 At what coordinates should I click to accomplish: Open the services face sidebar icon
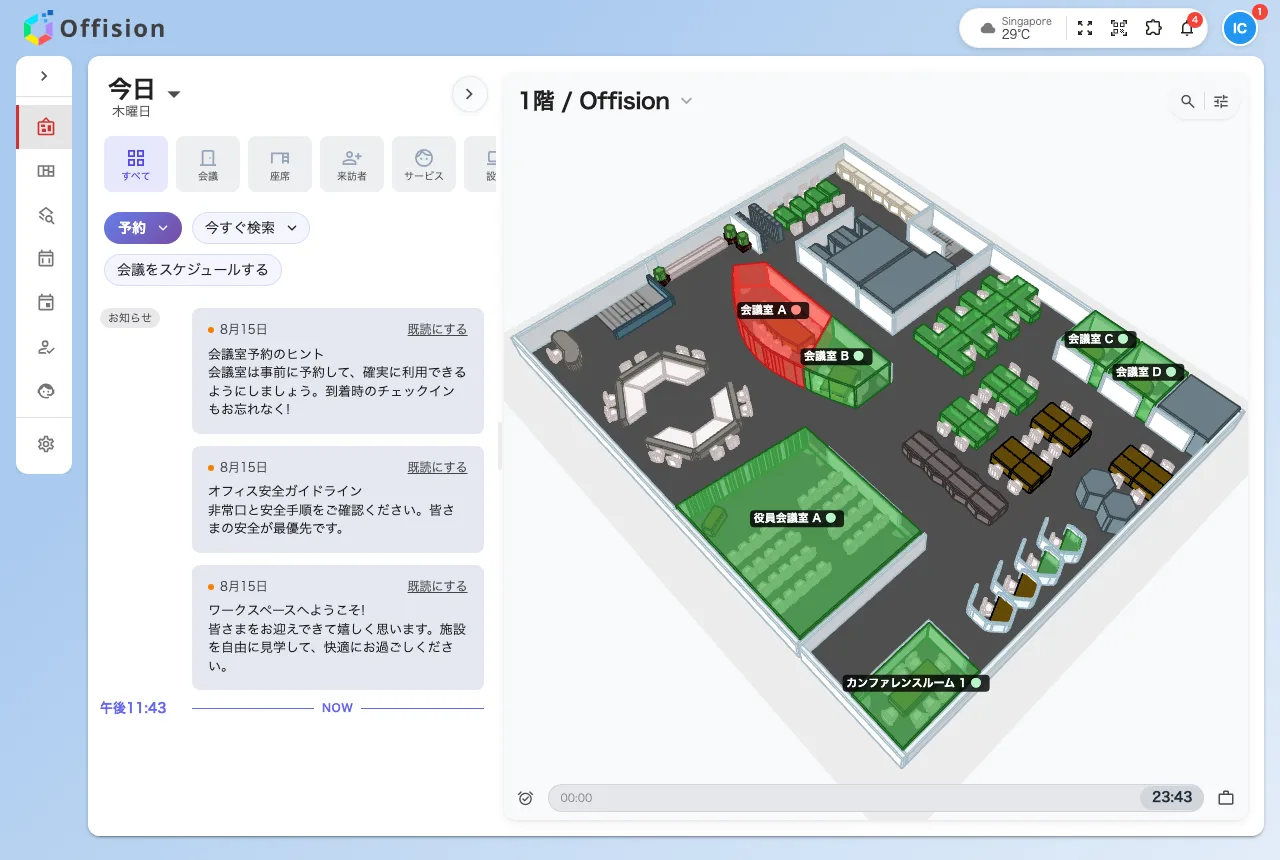45,391
